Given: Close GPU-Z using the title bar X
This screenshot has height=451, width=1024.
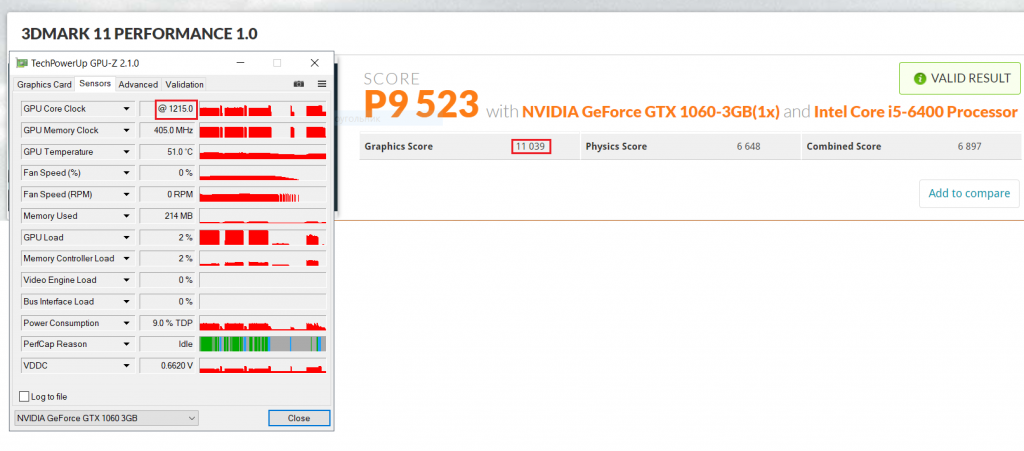Looking at the screenshot, I should 314,63.
